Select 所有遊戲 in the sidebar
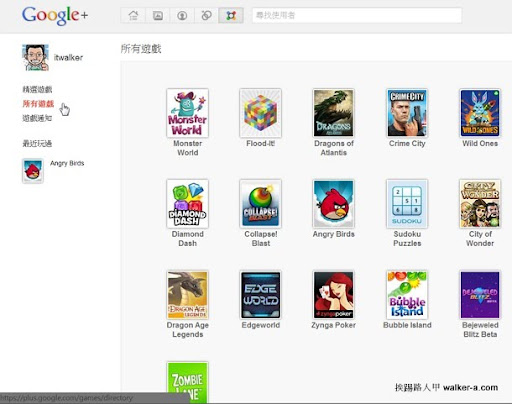This screenshot has width=512, height=404. point(38,104)
